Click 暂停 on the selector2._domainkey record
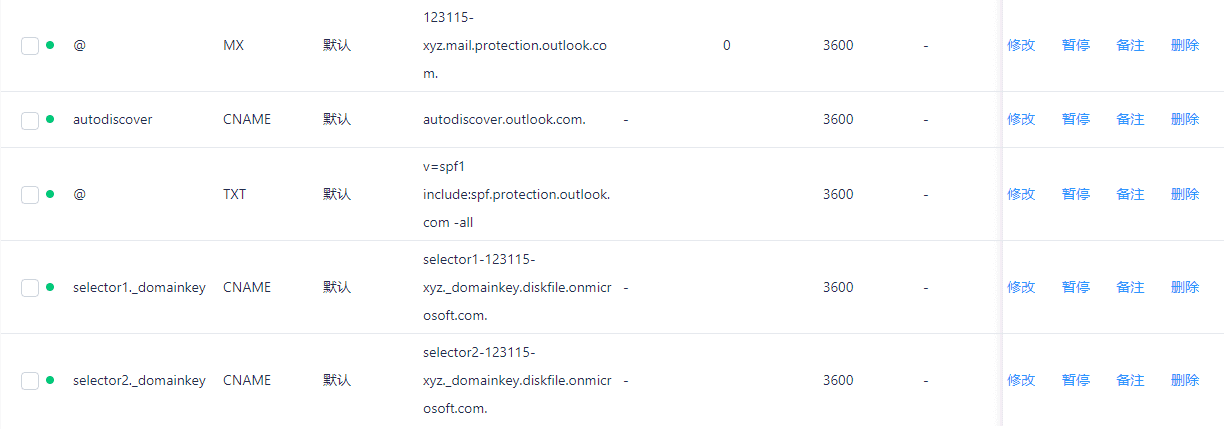 pos(1076,380)
